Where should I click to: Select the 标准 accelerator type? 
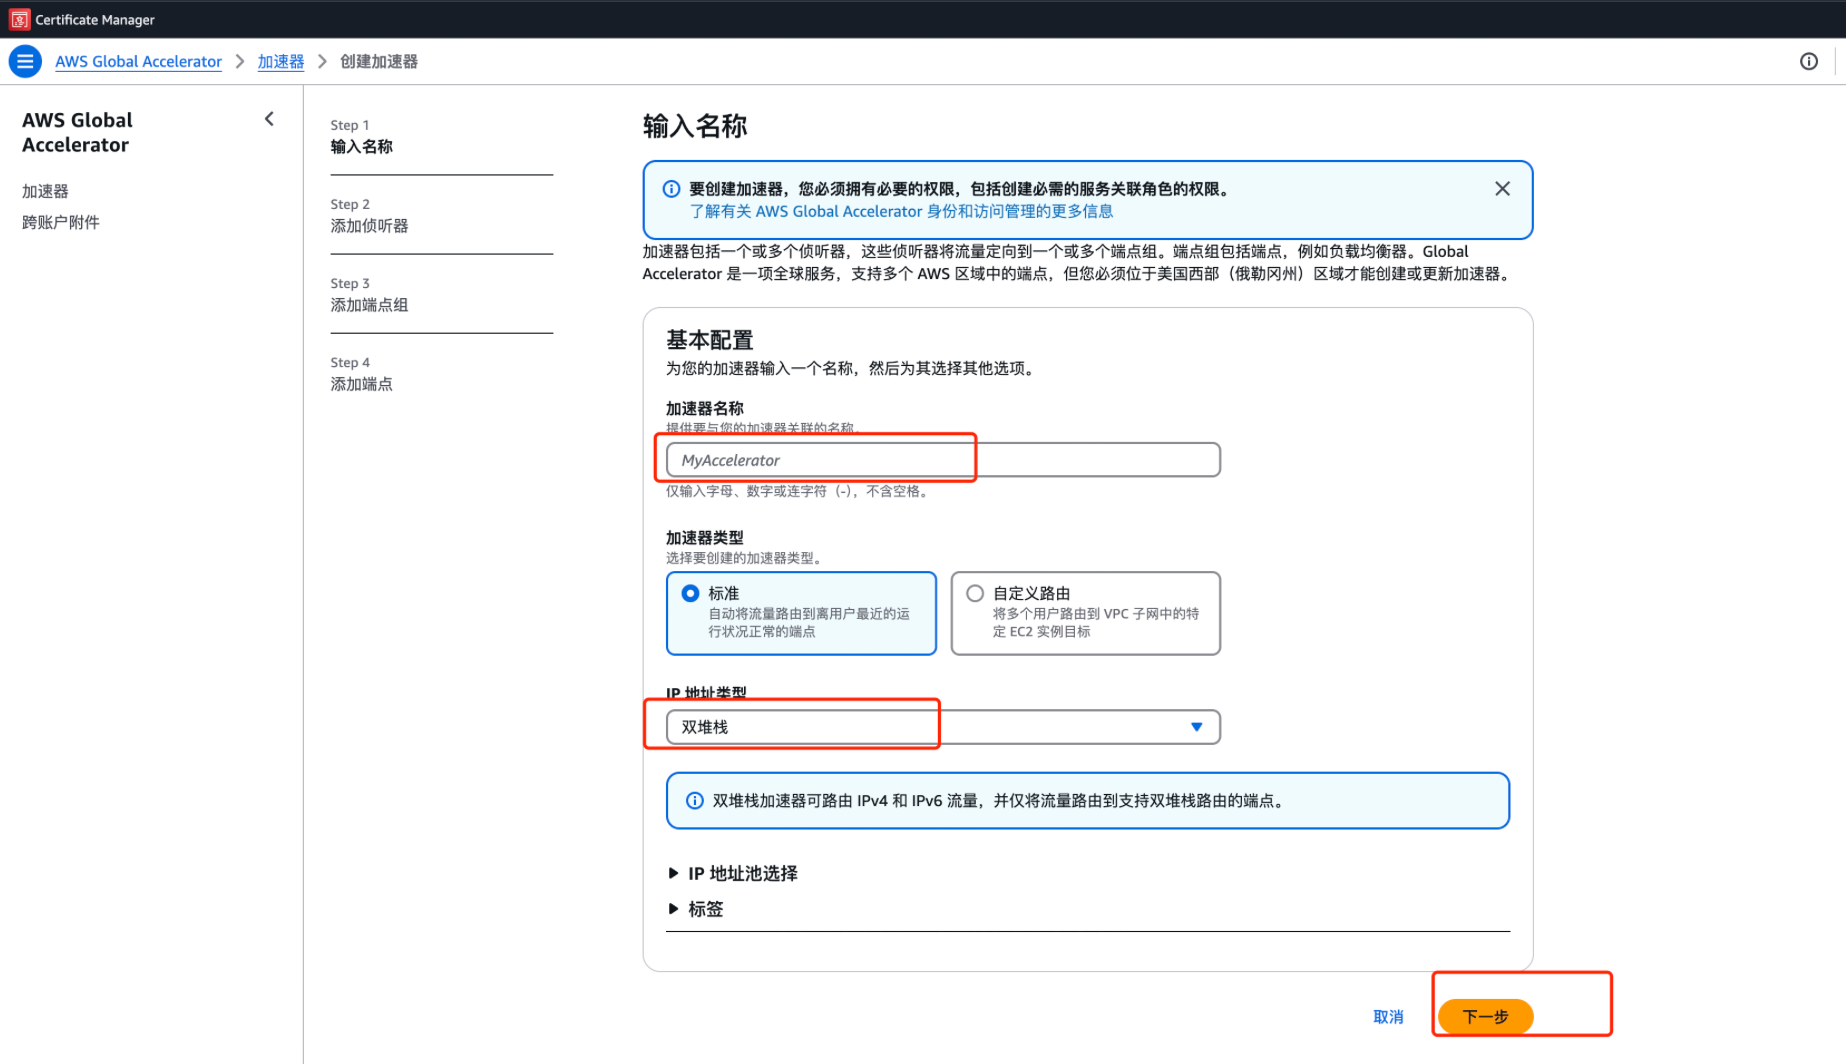click(x=801, y=613)
